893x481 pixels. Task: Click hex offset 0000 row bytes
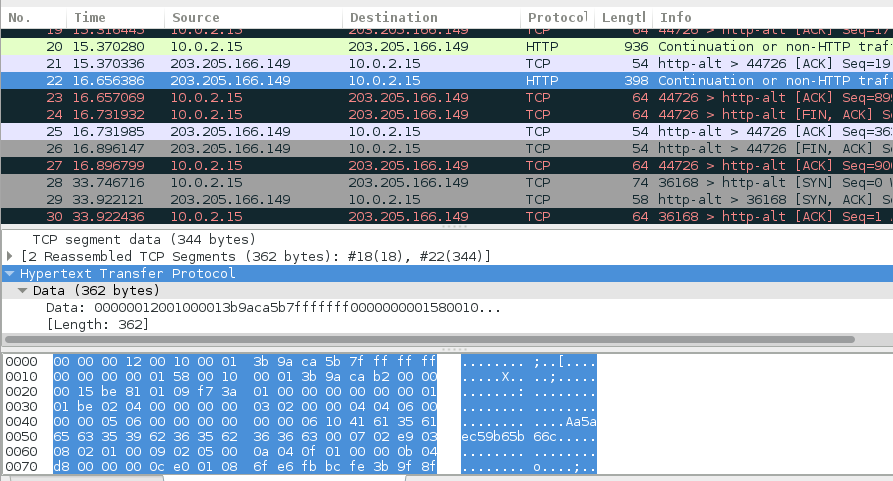pos(245,361)
